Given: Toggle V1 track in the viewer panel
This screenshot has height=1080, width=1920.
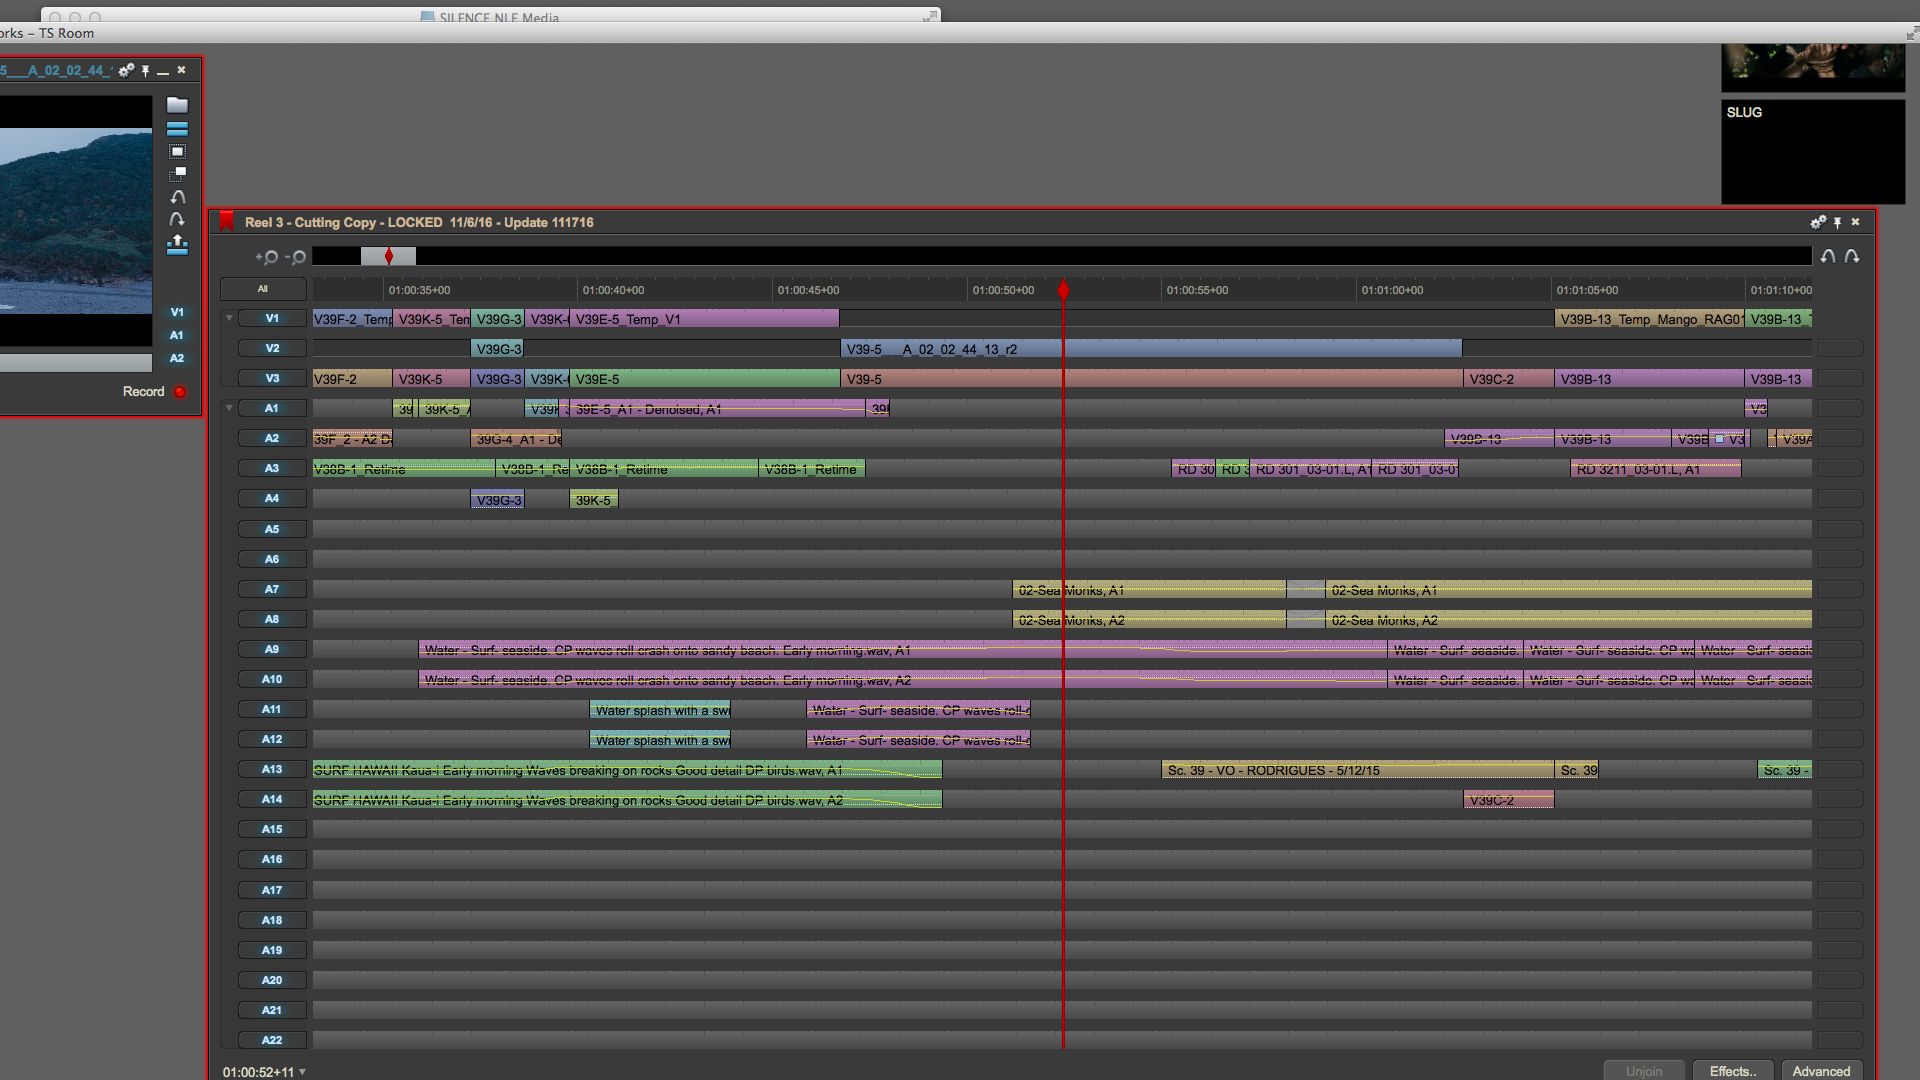Looking at the screenshot, I should 177,312.
